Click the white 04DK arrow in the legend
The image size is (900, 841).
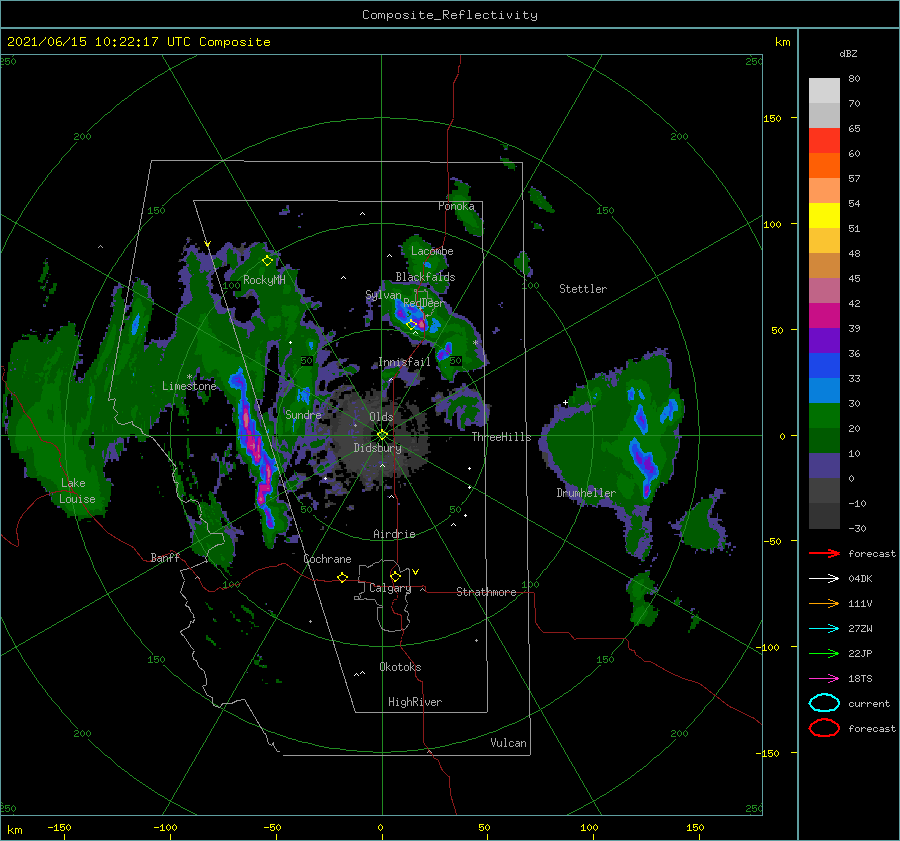(824, 578)
